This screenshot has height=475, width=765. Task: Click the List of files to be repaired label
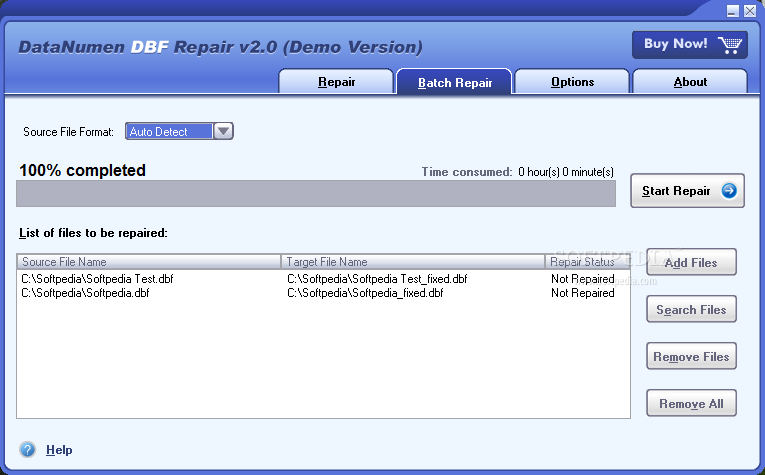click(93, 233)
